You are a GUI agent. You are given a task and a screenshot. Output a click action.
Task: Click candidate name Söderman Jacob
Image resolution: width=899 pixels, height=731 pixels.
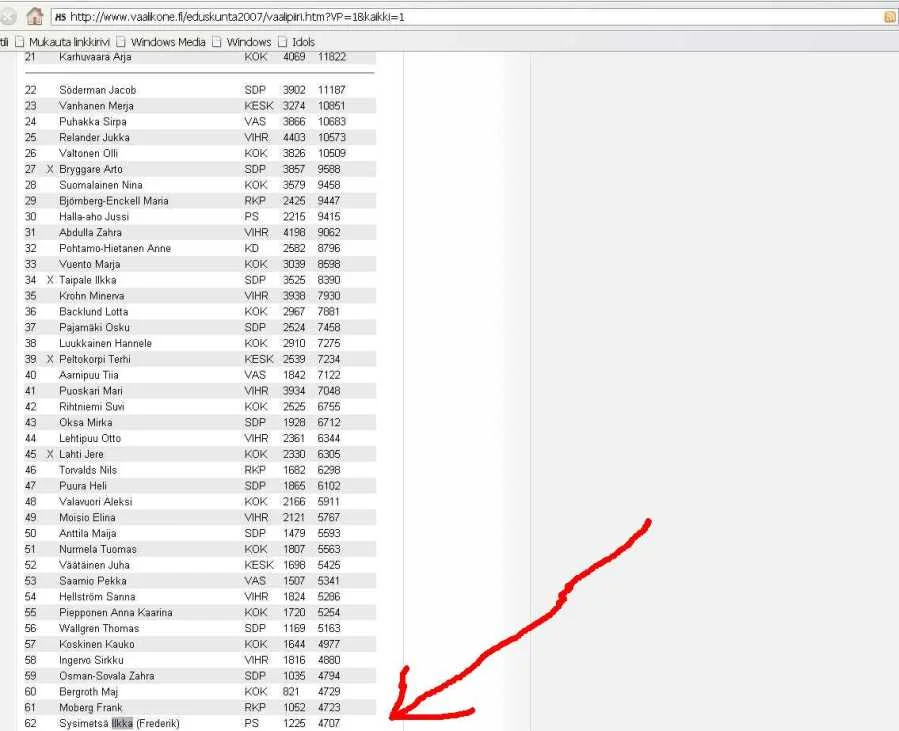(97, 90)
